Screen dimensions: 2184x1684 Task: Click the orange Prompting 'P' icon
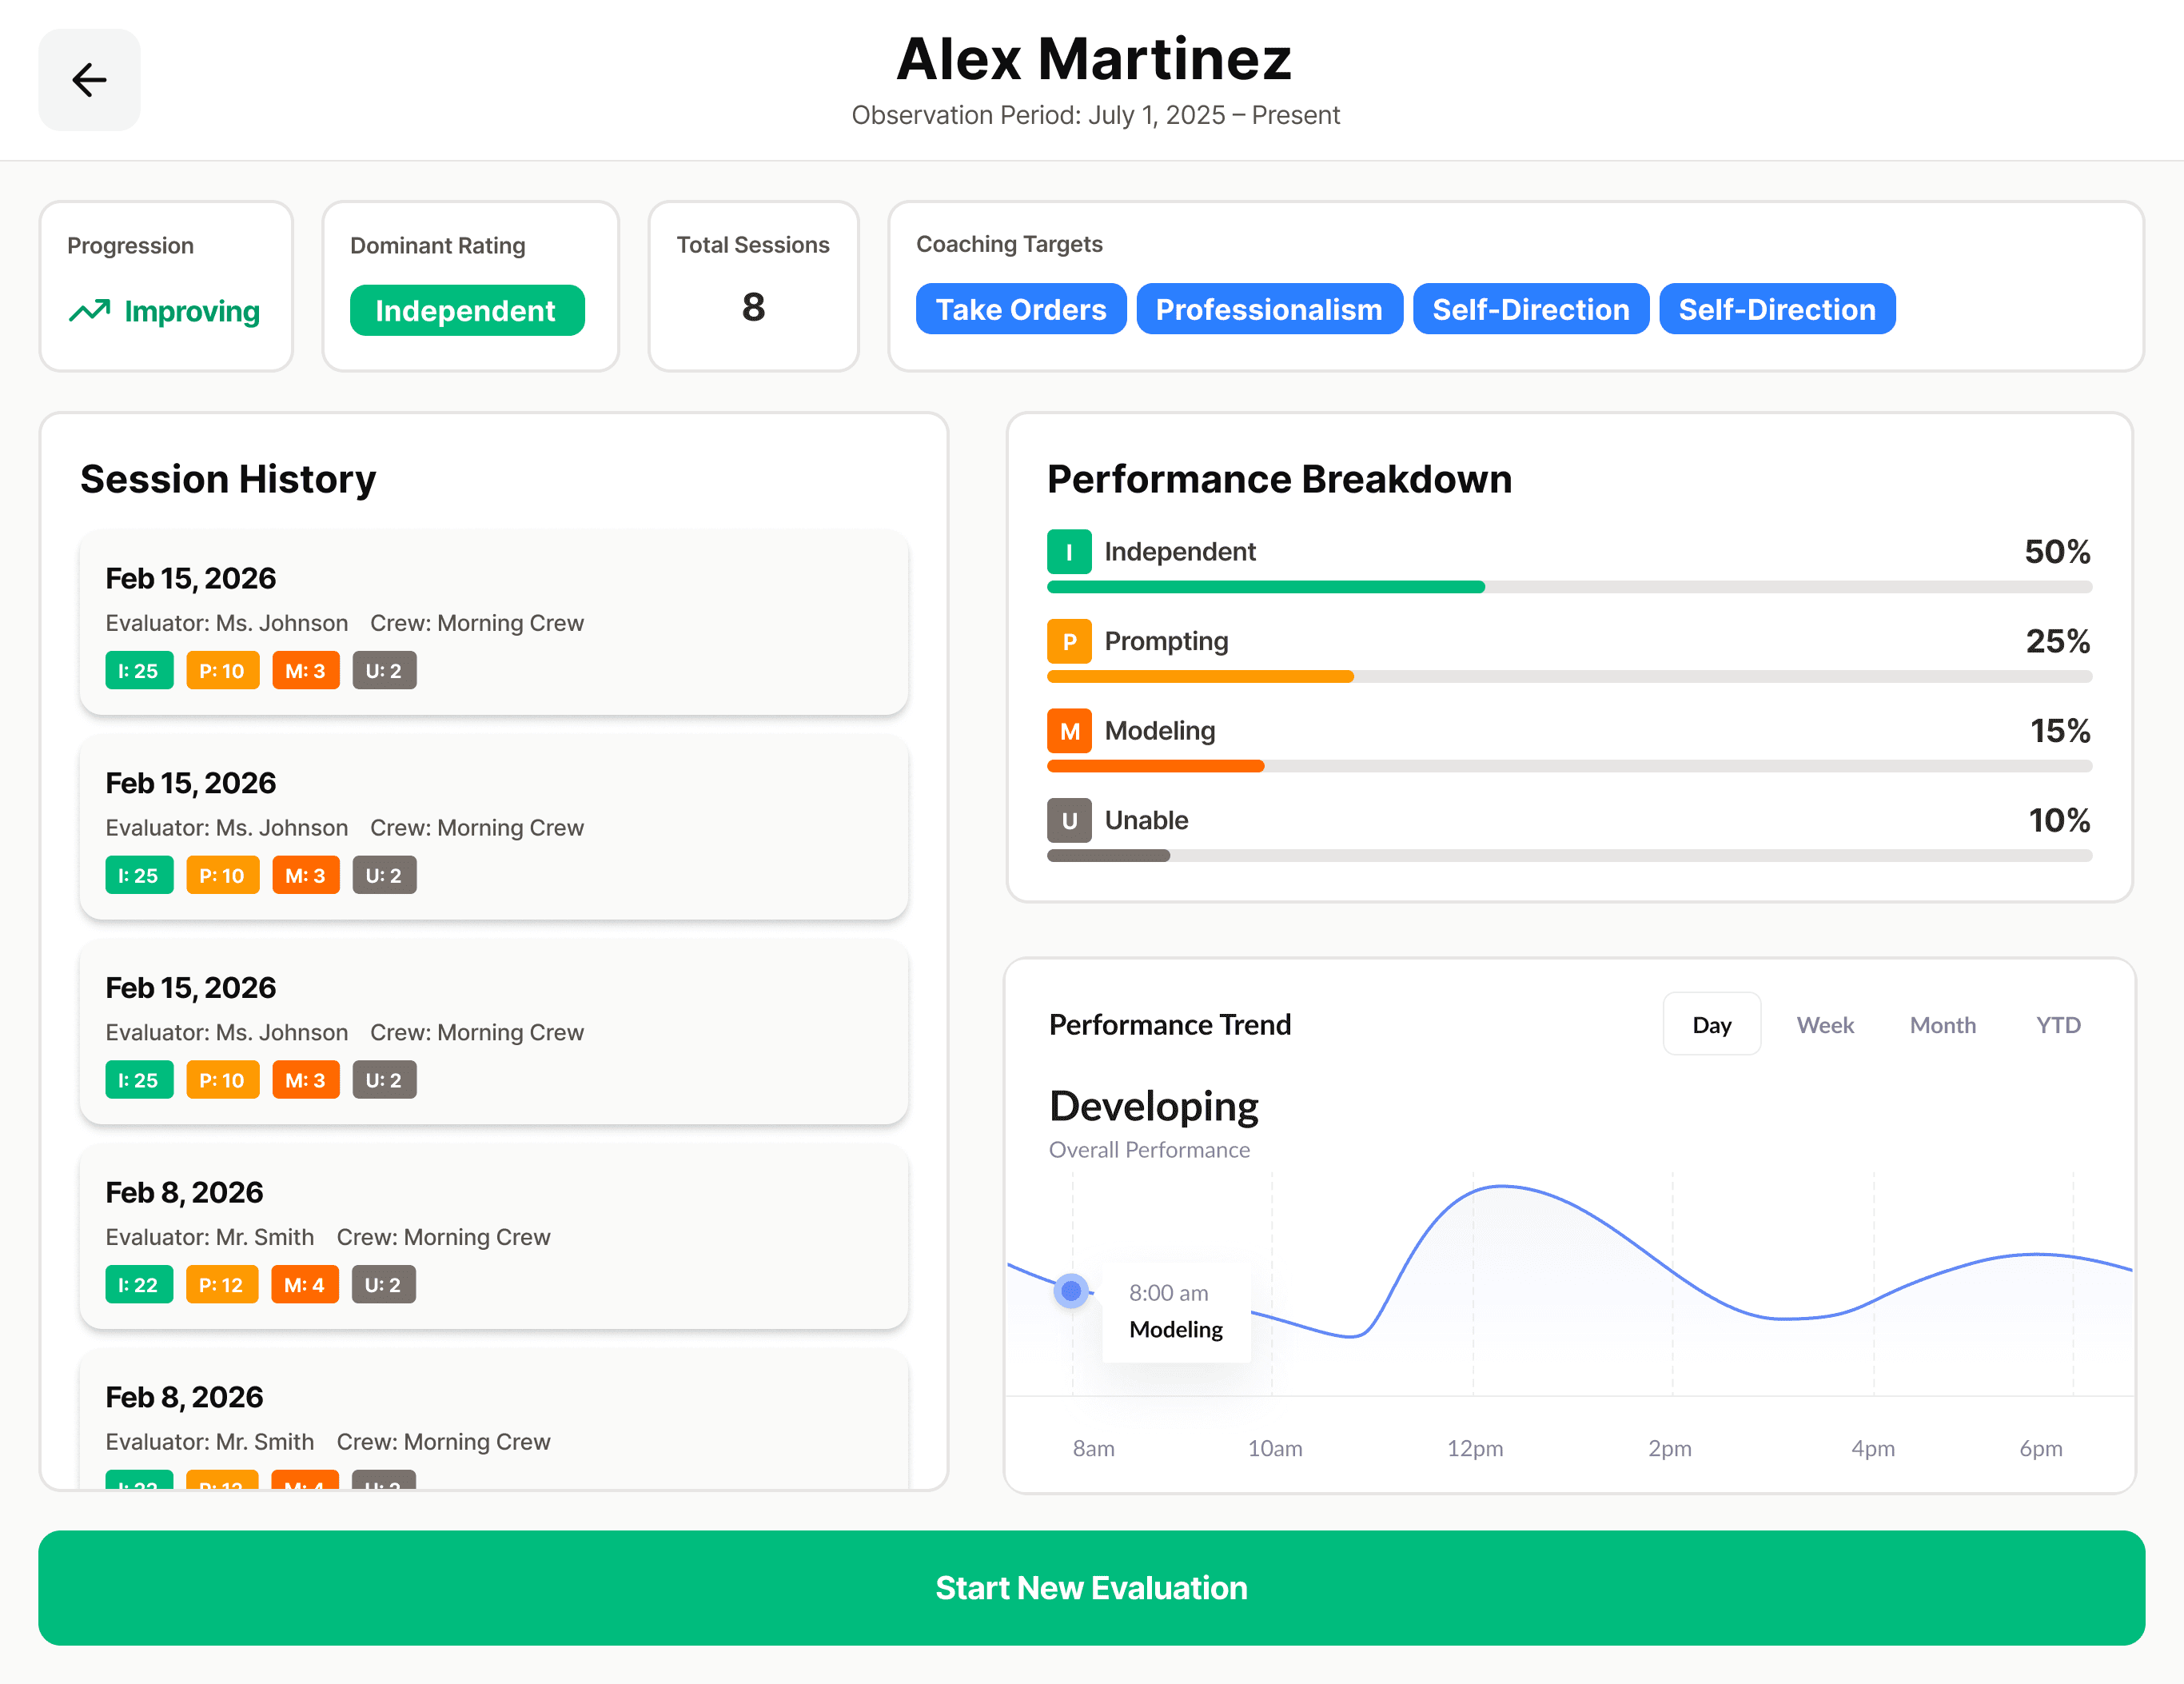pos(1068,641)
